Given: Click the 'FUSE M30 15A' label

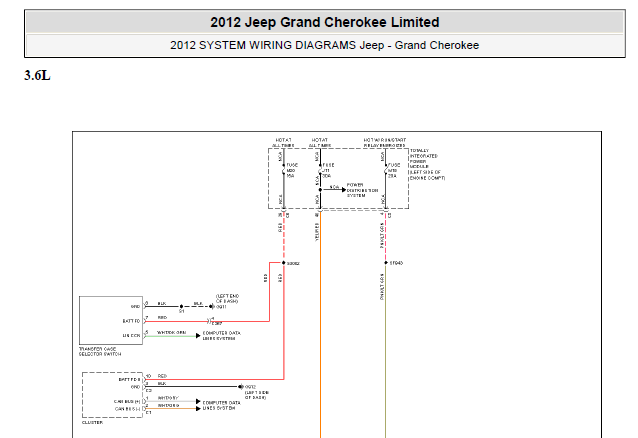Looking at the screenshot, I should point(292,170).
